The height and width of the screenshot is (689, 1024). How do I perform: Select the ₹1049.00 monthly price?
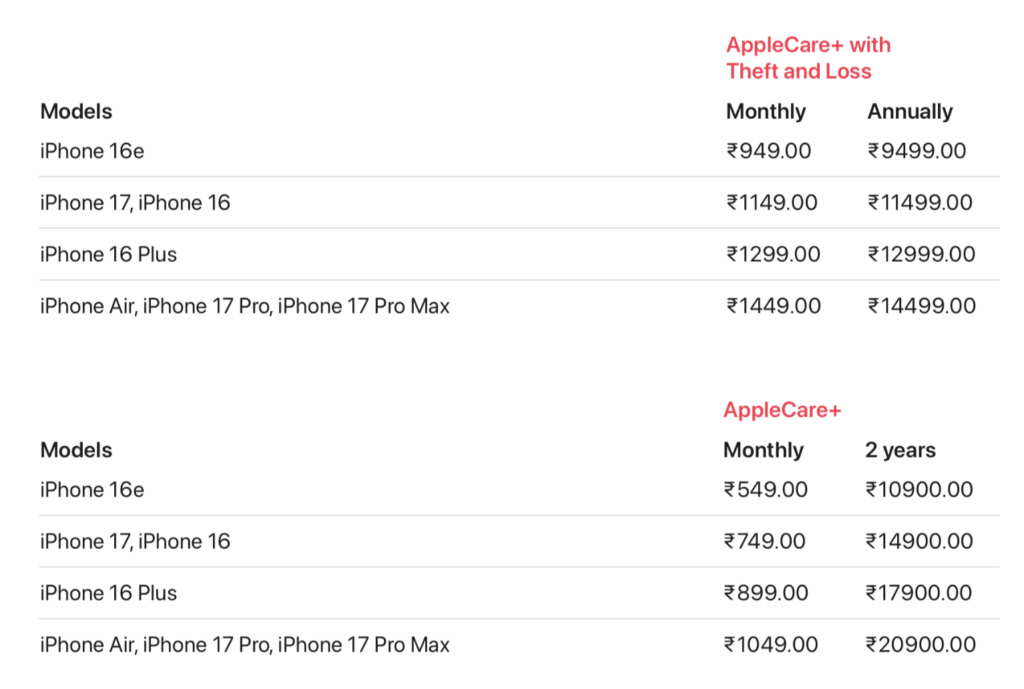pos(770,645)
